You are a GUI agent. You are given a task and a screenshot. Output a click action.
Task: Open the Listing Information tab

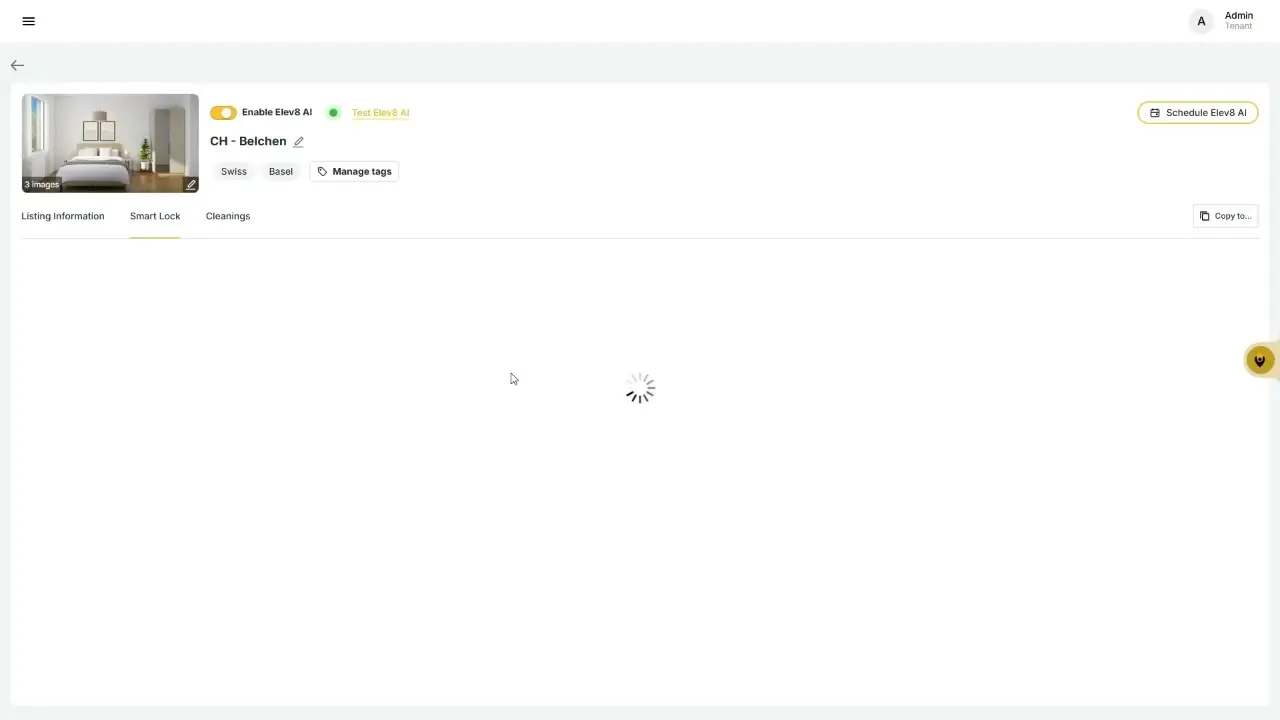coord(63,216)
